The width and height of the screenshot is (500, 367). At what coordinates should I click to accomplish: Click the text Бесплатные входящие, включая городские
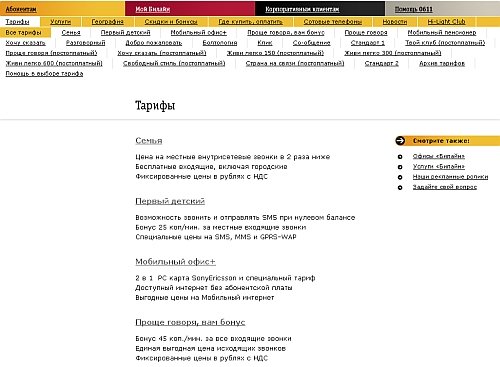pyautogui.click(x=211, y=167)
